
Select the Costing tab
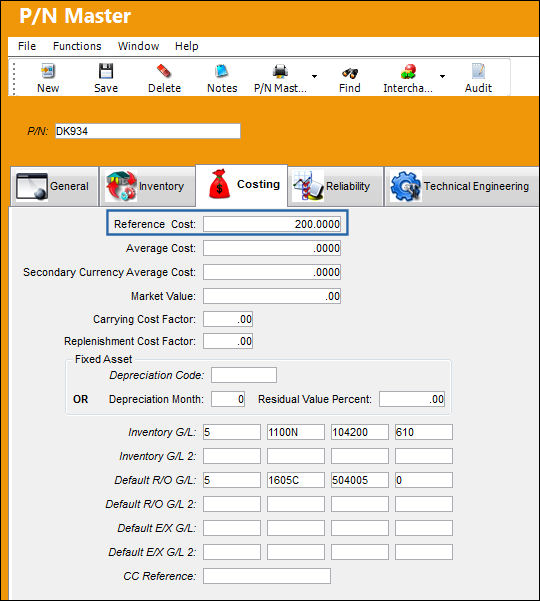241,185
